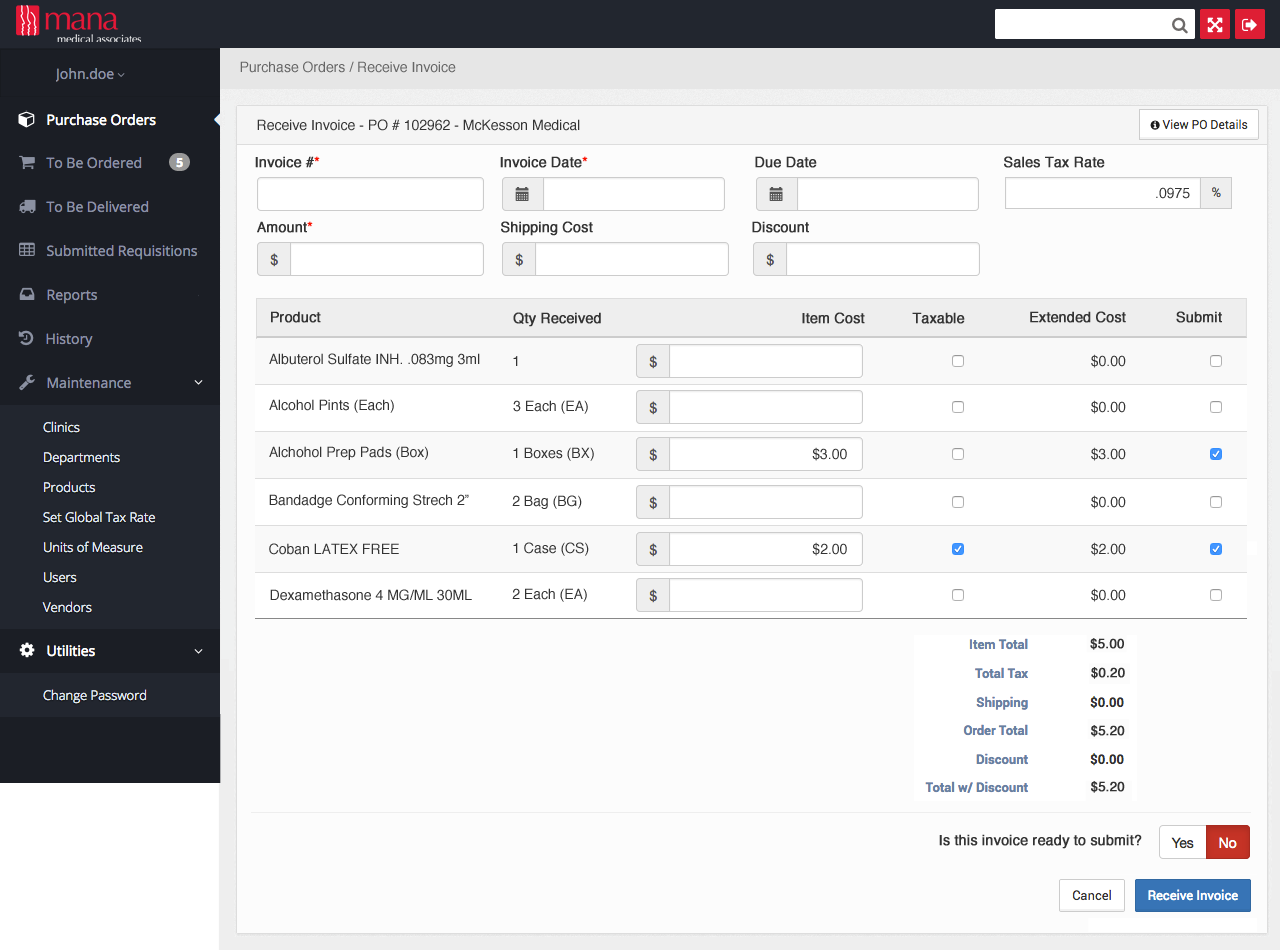
Task: Open the calendar picker for Due Date
Action: (776, 193)
